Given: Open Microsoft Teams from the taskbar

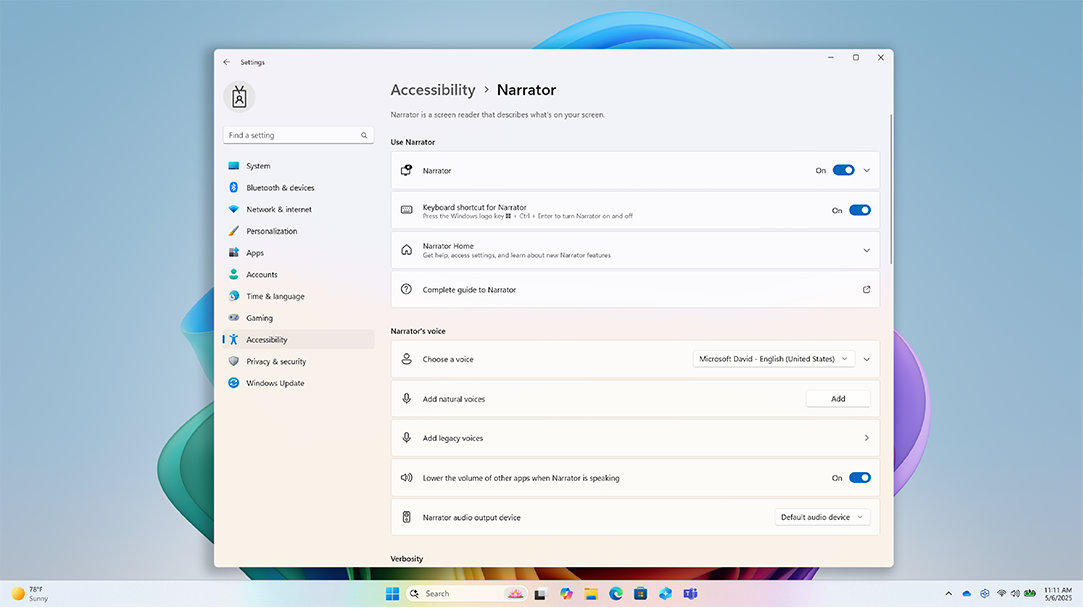Looking at the screenshot, I should pos(690,594).
